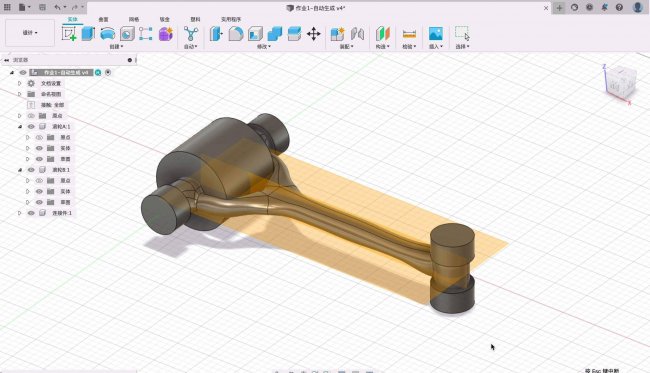The width and height of the screenshot is (650, 373).
Task: Open the data panel grid icon
Action: (7, 7)
